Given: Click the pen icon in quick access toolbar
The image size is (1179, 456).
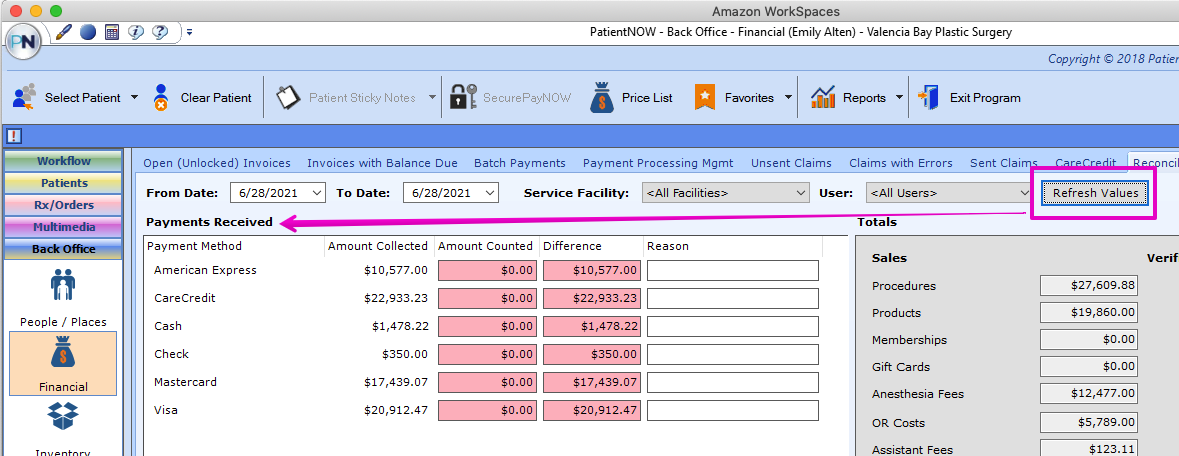Looking at the screenshot, I should (65, 32).
